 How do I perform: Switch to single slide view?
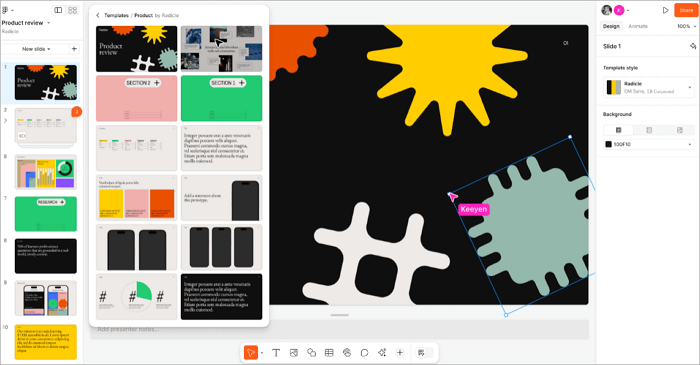point(58,10)
